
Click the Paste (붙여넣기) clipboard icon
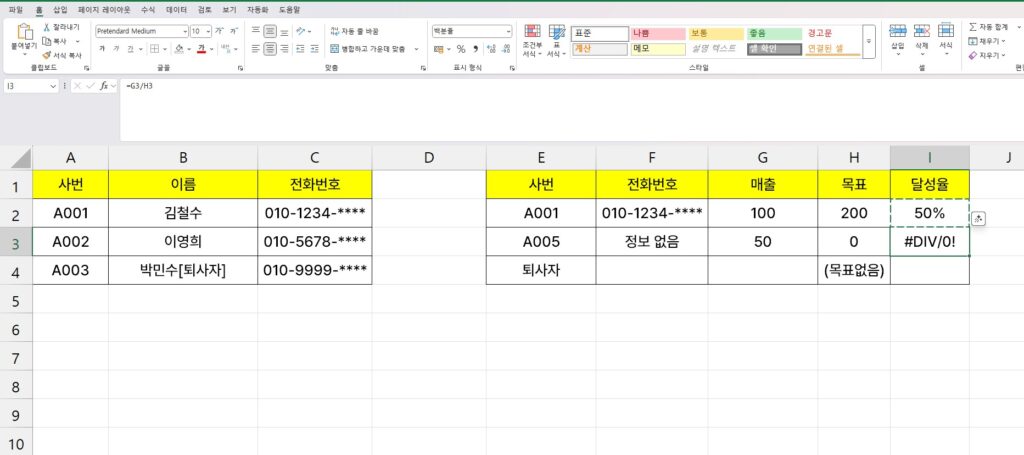click(x=22, y=35)
